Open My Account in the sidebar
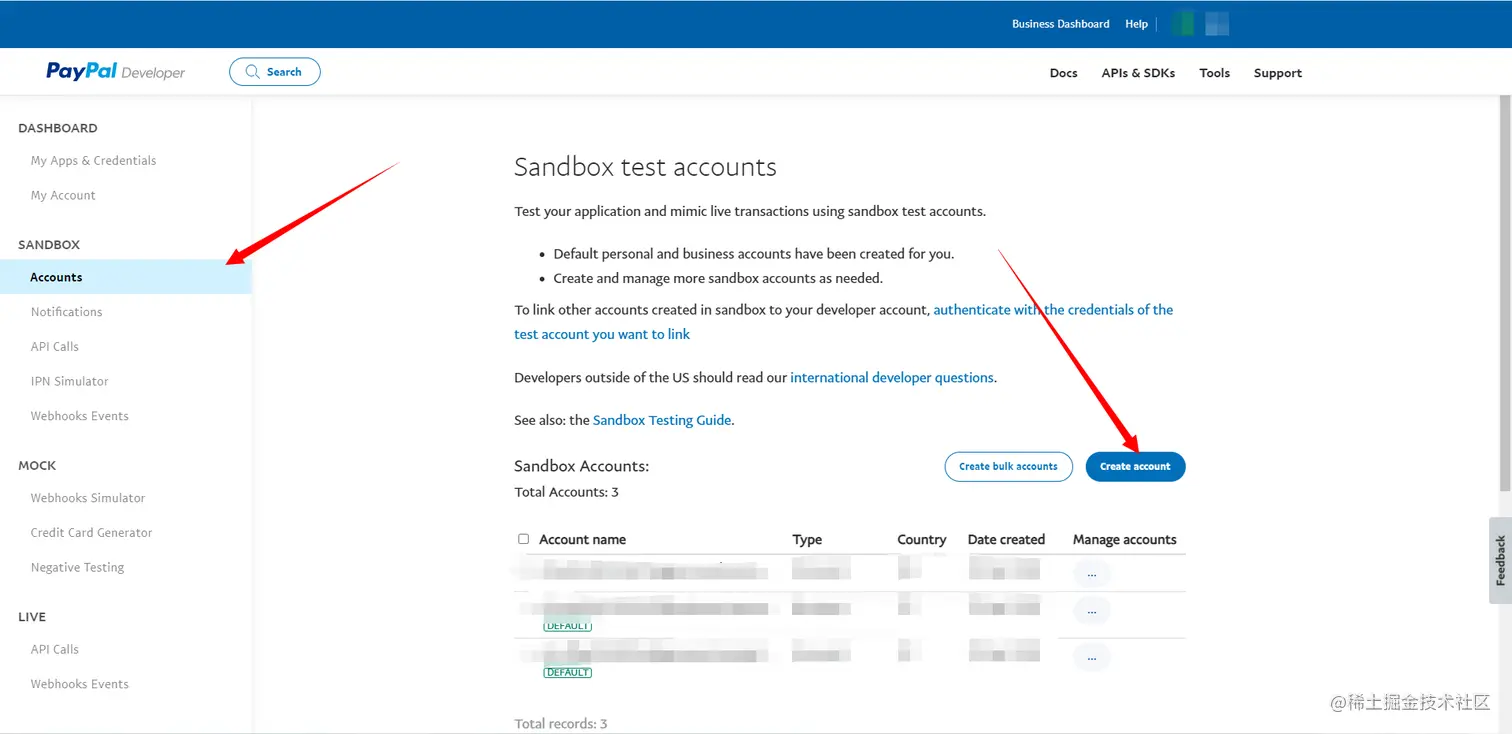Image resolution: width=1512 pixels, height=734 pixels. (x=63, y=195)
